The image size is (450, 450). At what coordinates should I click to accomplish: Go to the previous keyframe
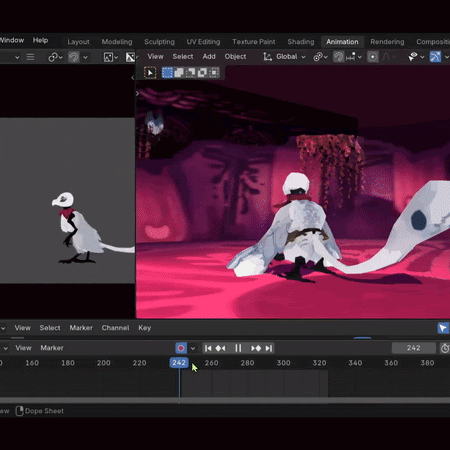click(220, 348)
